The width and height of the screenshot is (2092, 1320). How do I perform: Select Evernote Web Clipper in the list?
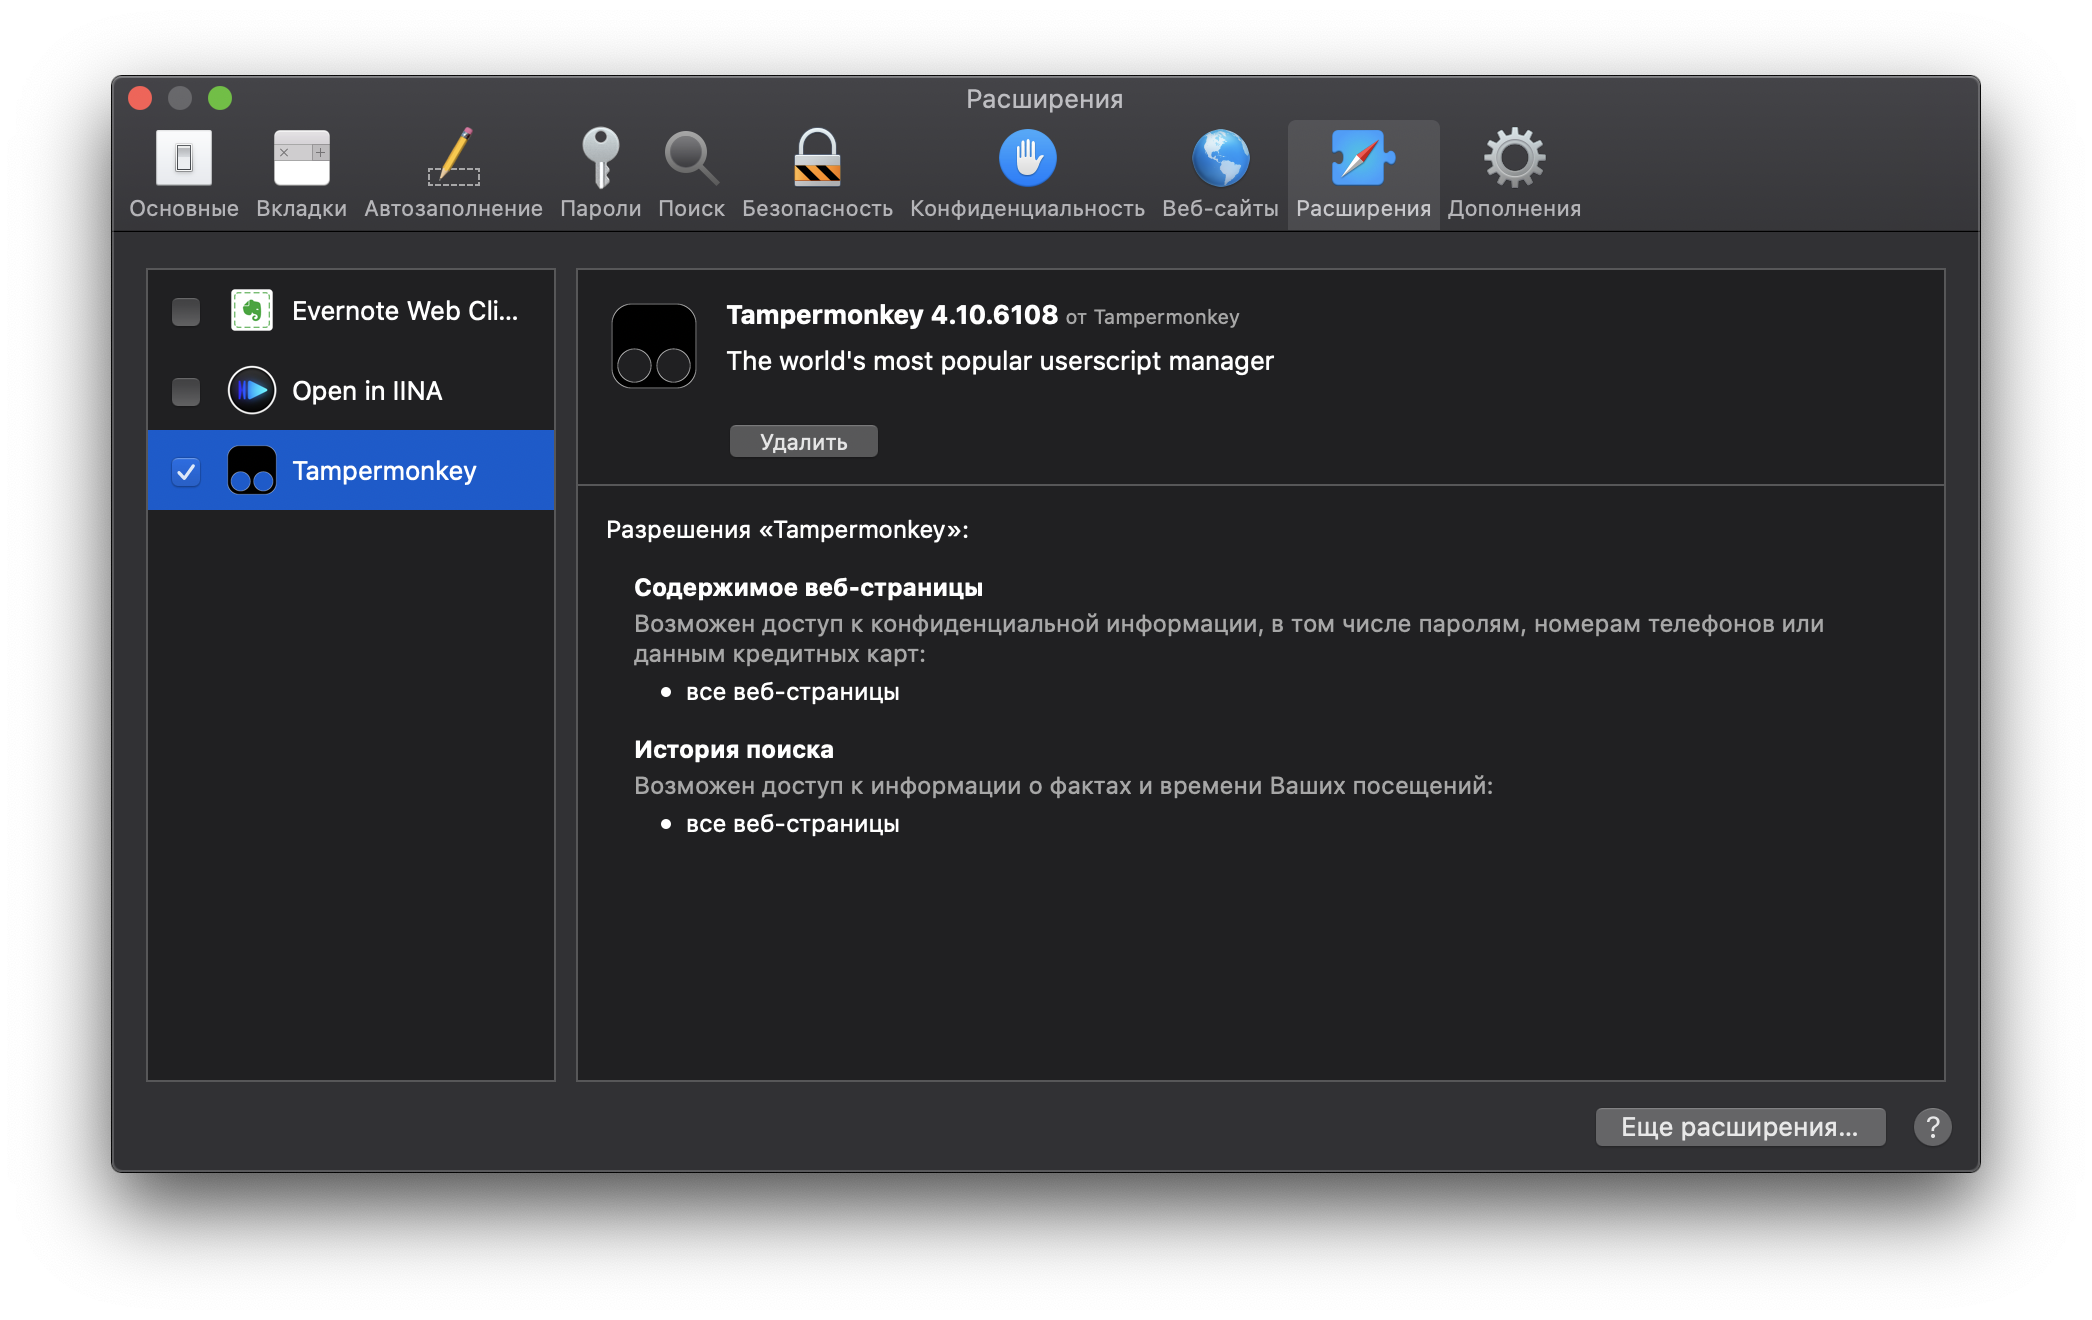404,311
